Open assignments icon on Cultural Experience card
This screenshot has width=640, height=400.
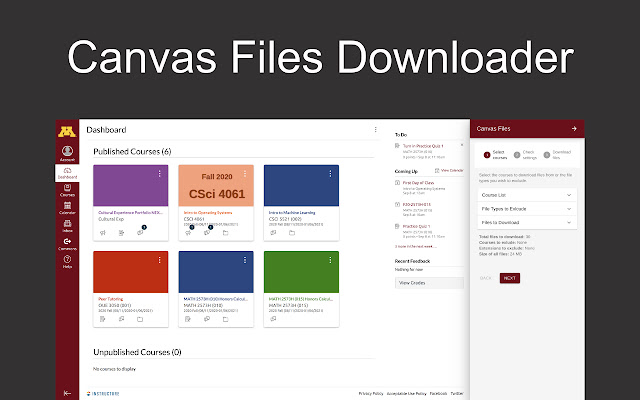tap(121, 233)
